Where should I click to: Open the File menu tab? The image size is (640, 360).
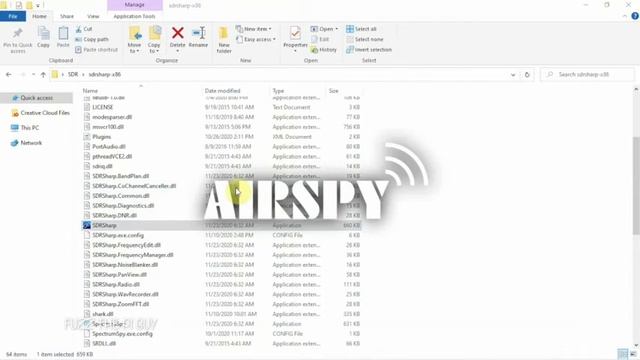pos(13,16)
